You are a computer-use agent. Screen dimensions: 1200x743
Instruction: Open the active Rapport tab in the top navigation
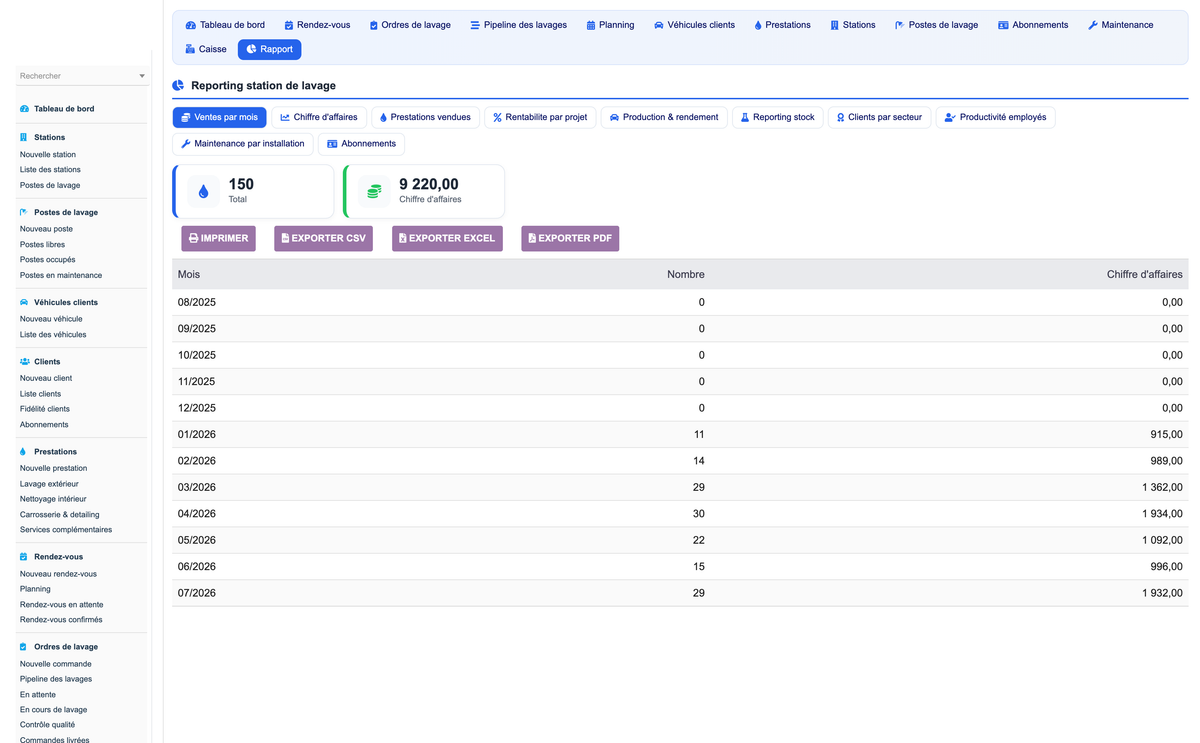click(x=270, y=49)
